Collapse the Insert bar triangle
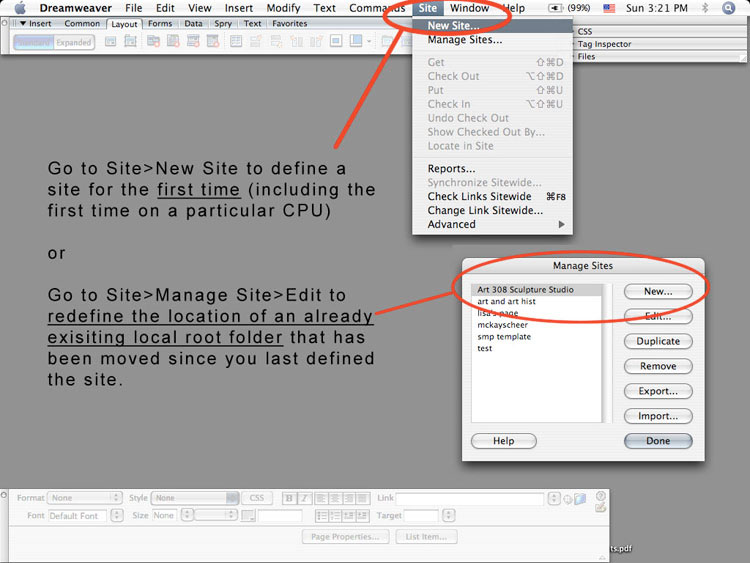The width and height of the screenshot is (750, 563). tap(22, 23)
